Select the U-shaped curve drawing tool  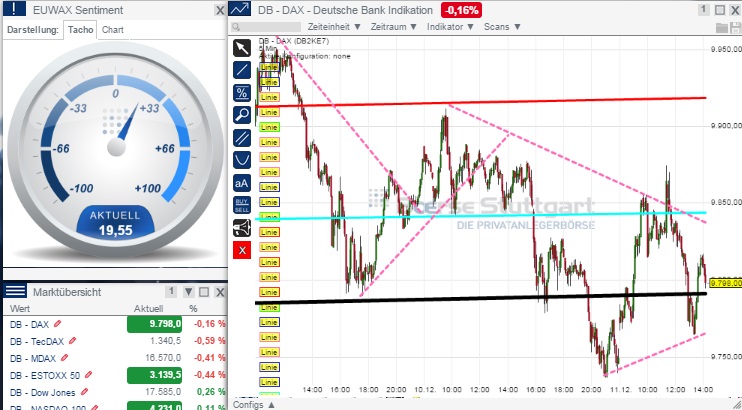[x=242, y=160]
